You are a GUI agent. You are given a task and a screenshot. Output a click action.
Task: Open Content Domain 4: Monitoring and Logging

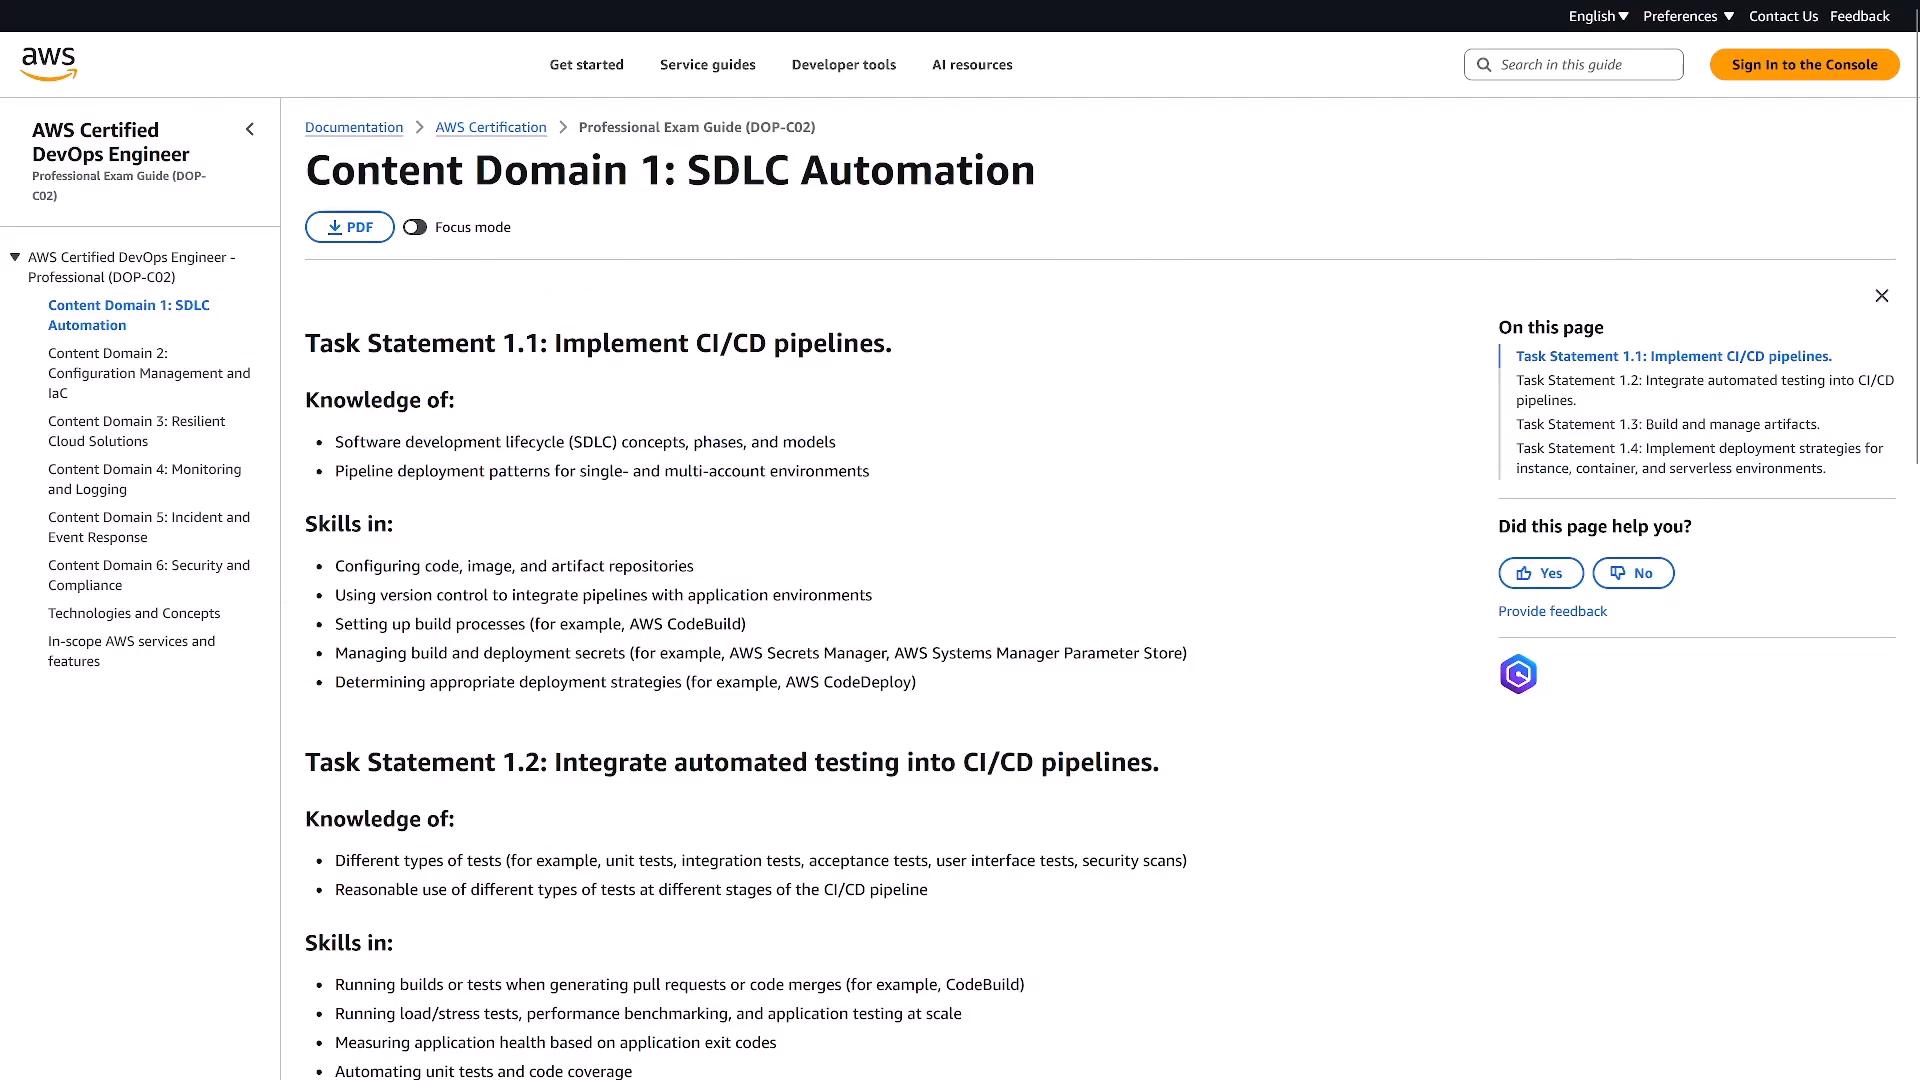(x=144, y=479)
